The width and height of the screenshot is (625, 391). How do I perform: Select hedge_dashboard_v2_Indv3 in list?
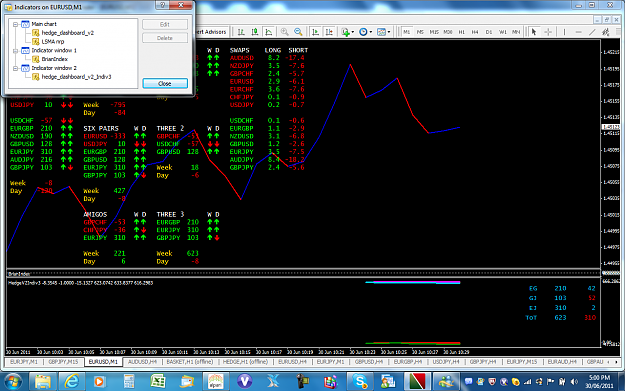[76, 77]
